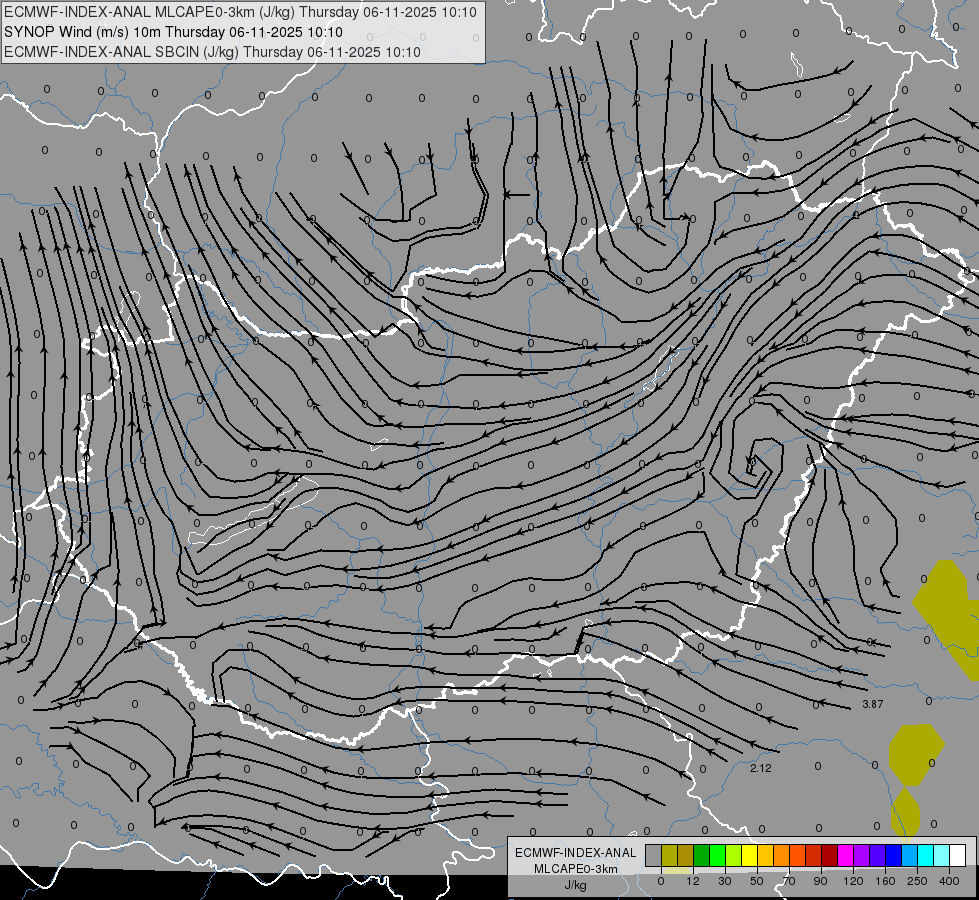Click the magenta legend swatch

[x=845, y=855]
